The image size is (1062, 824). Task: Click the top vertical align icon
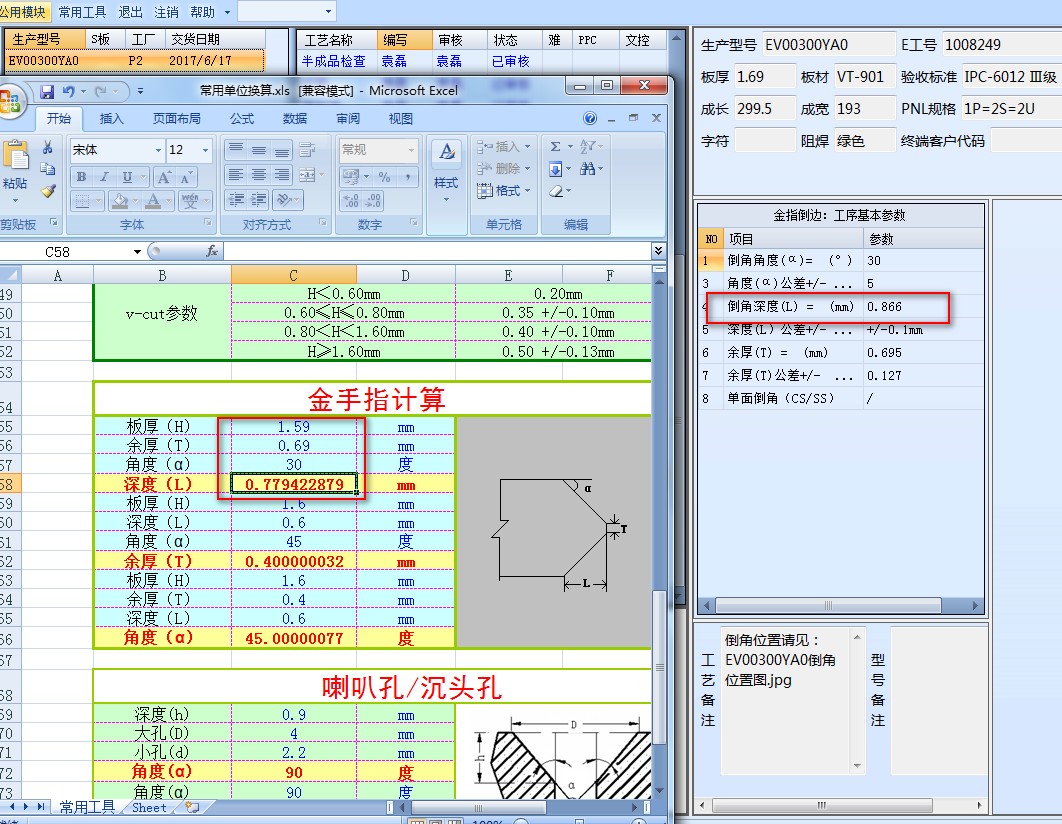tap(236, 149)
